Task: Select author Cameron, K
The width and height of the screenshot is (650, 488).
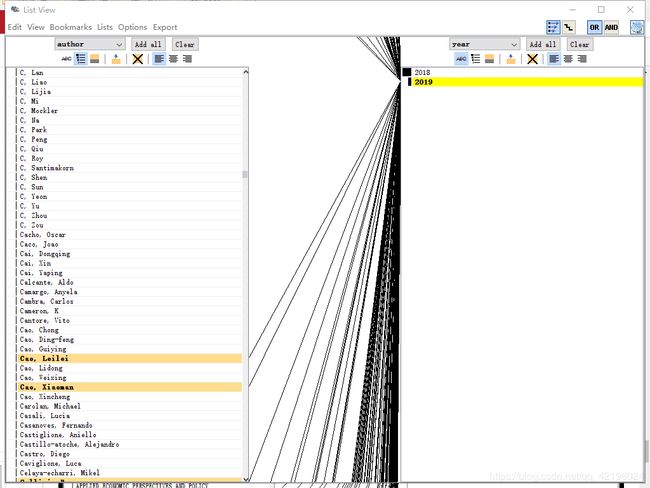Action: 130,311
